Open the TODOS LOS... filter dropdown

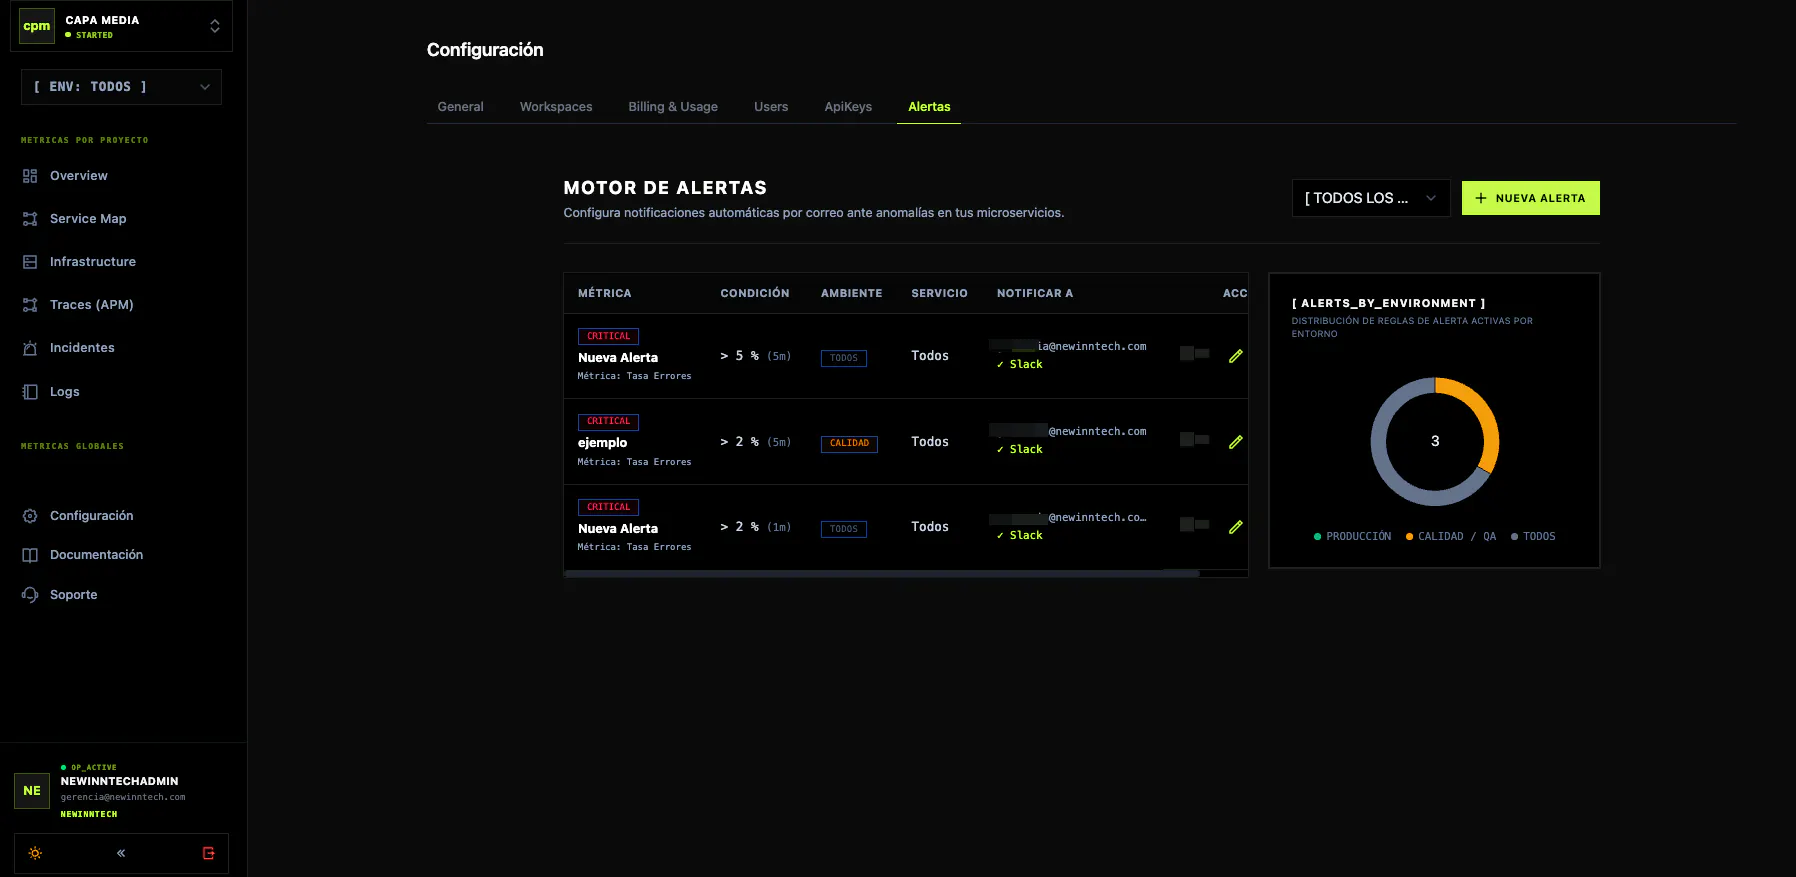coord(1371,198)
